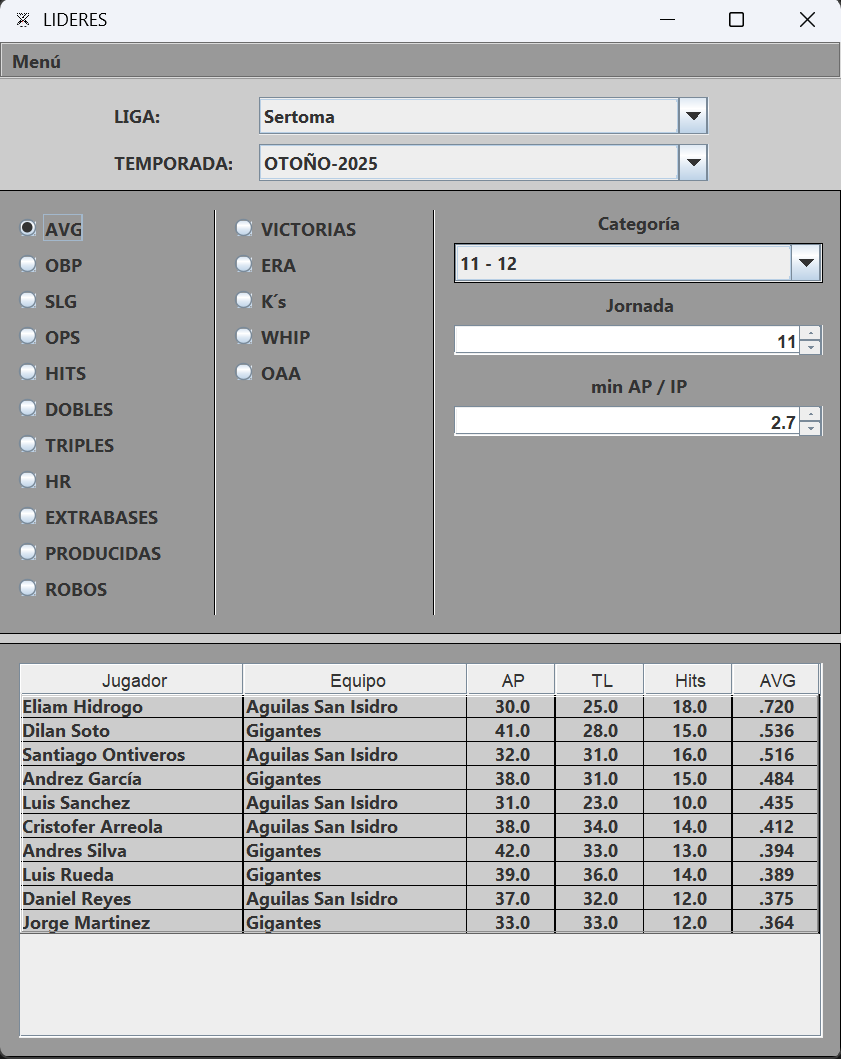This screenshot has width=841, height=1059.
Task: Click the LIDERES app icon in title bar
Action: (23, 20)
